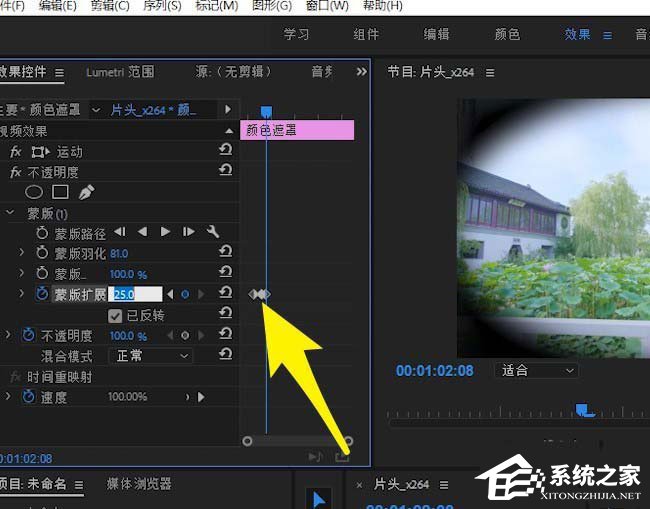650x509 pixels.
Task: Select the ellipse mask tool
Action: coord(34,192)
